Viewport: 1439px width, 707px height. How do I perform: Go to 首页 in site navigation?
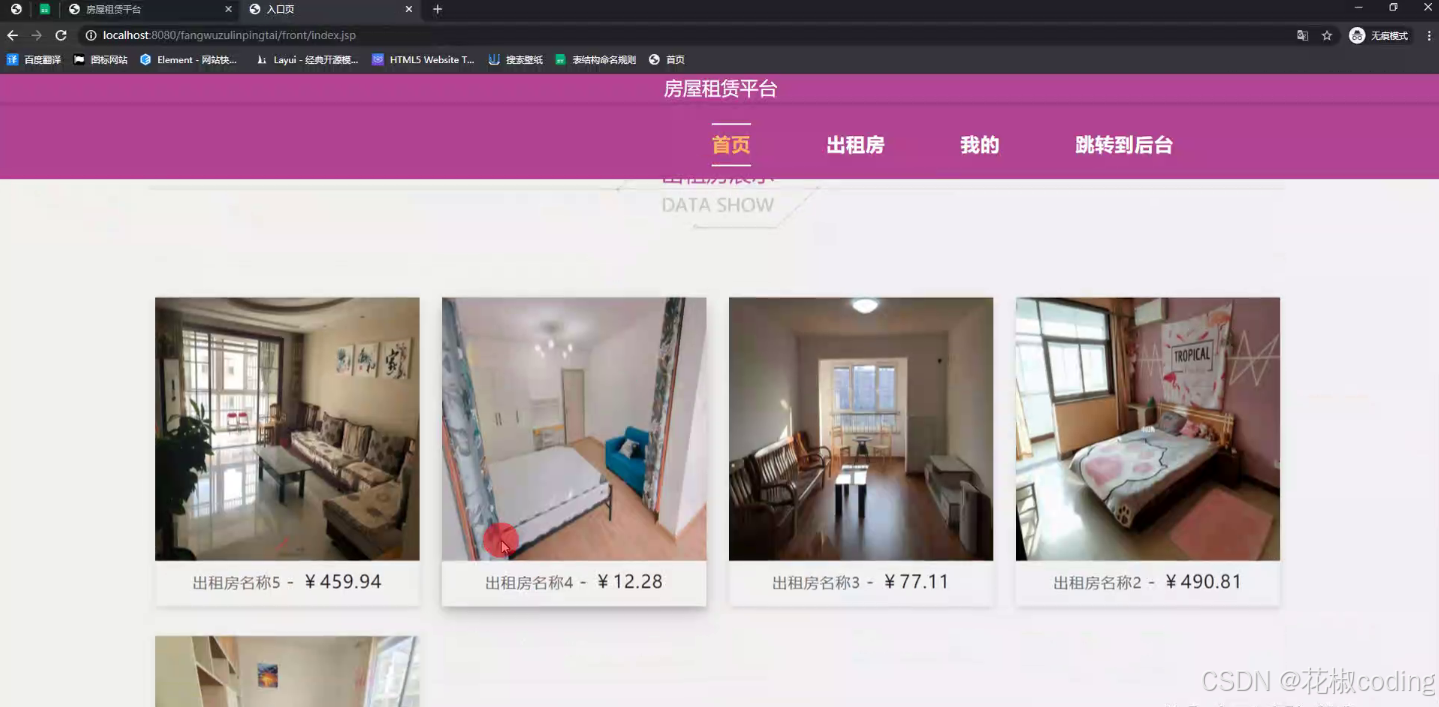(x=731, y=145)
